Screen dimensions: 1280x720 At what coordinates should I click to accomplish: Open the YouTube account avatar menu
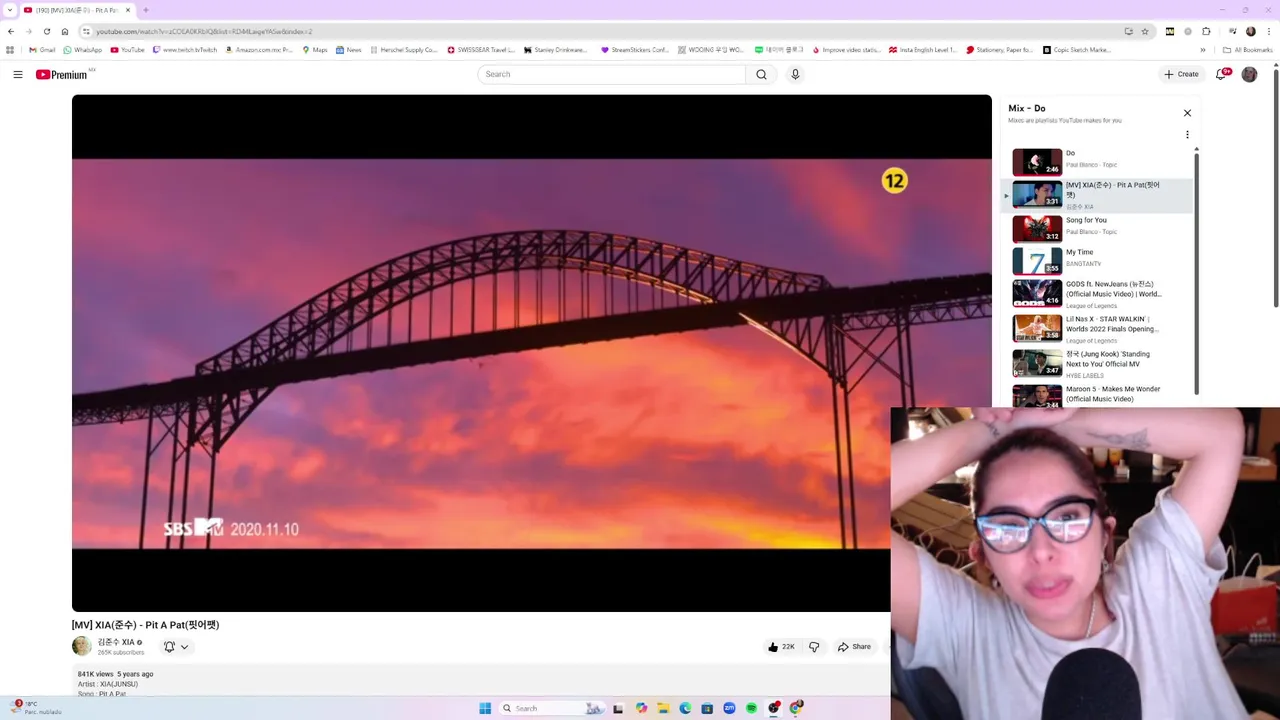pos(1249,74)
